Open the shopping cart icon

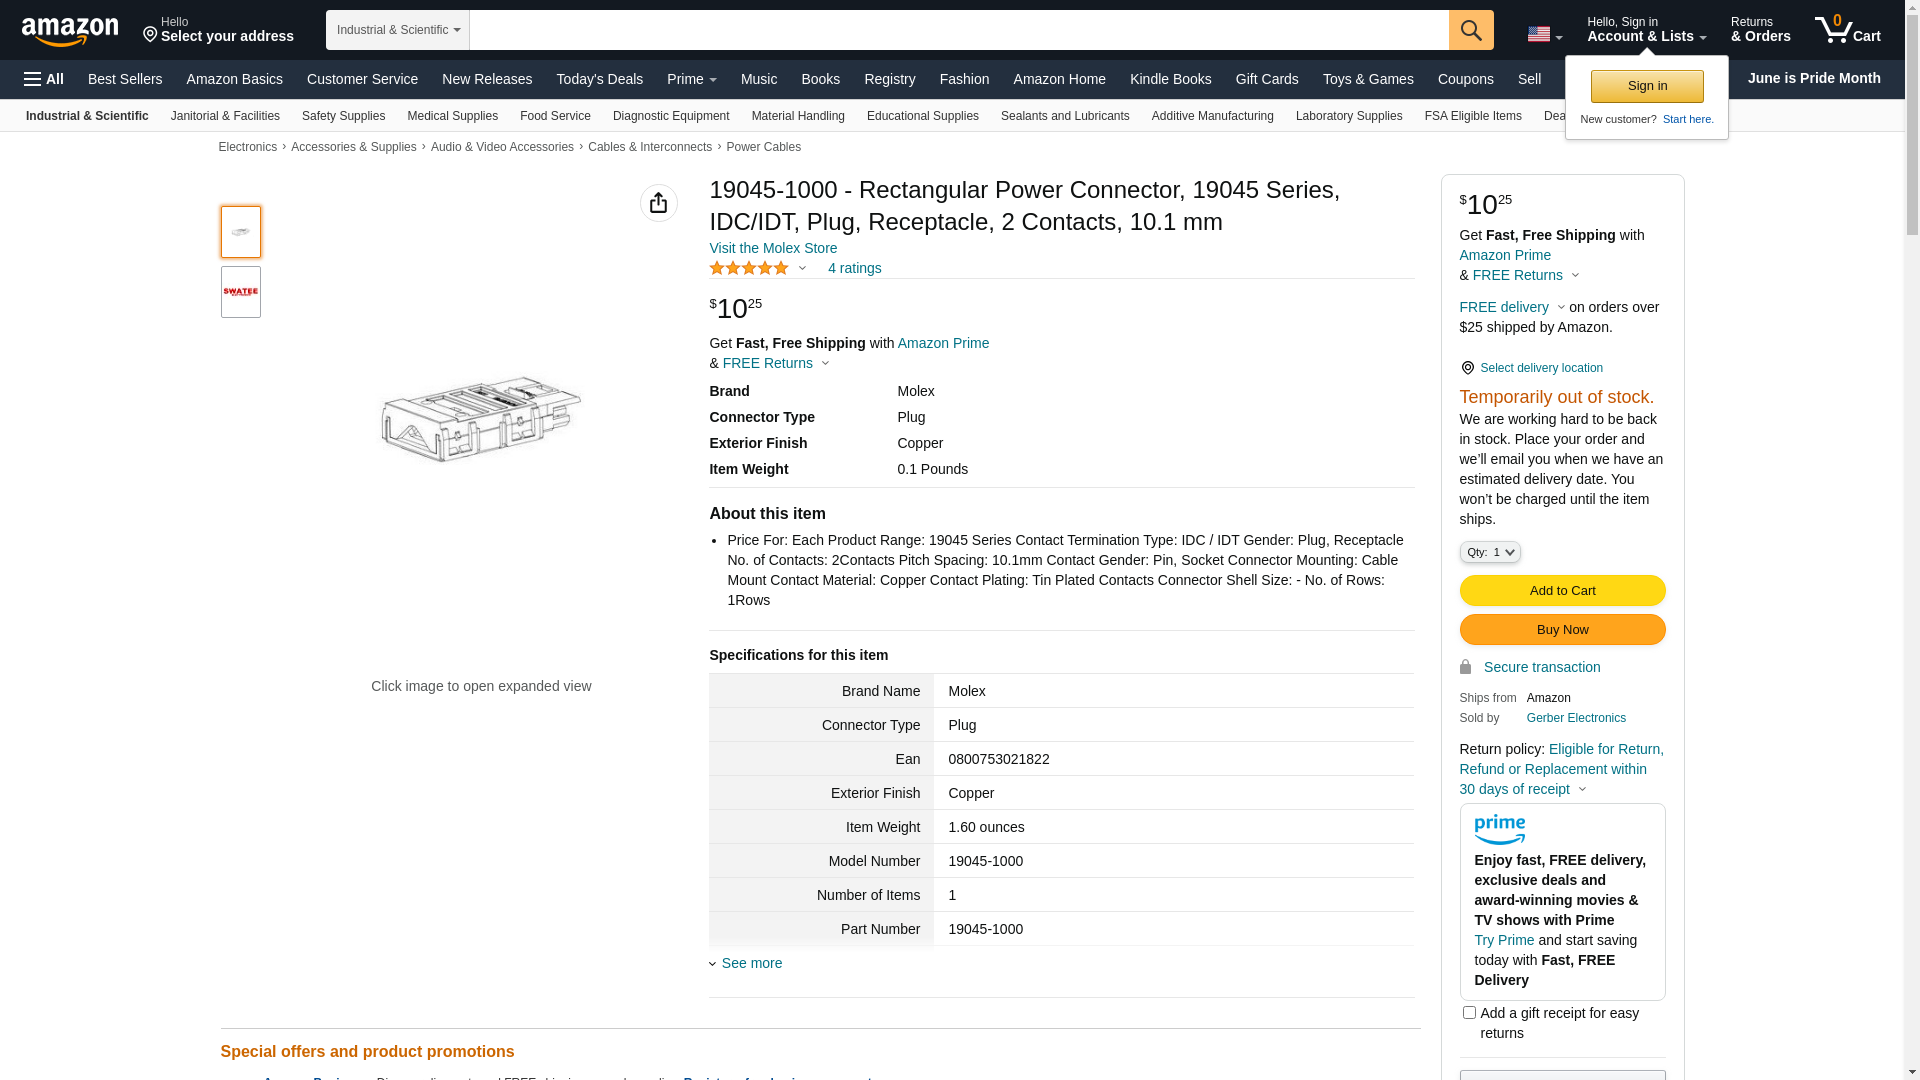click(1846, 30)
